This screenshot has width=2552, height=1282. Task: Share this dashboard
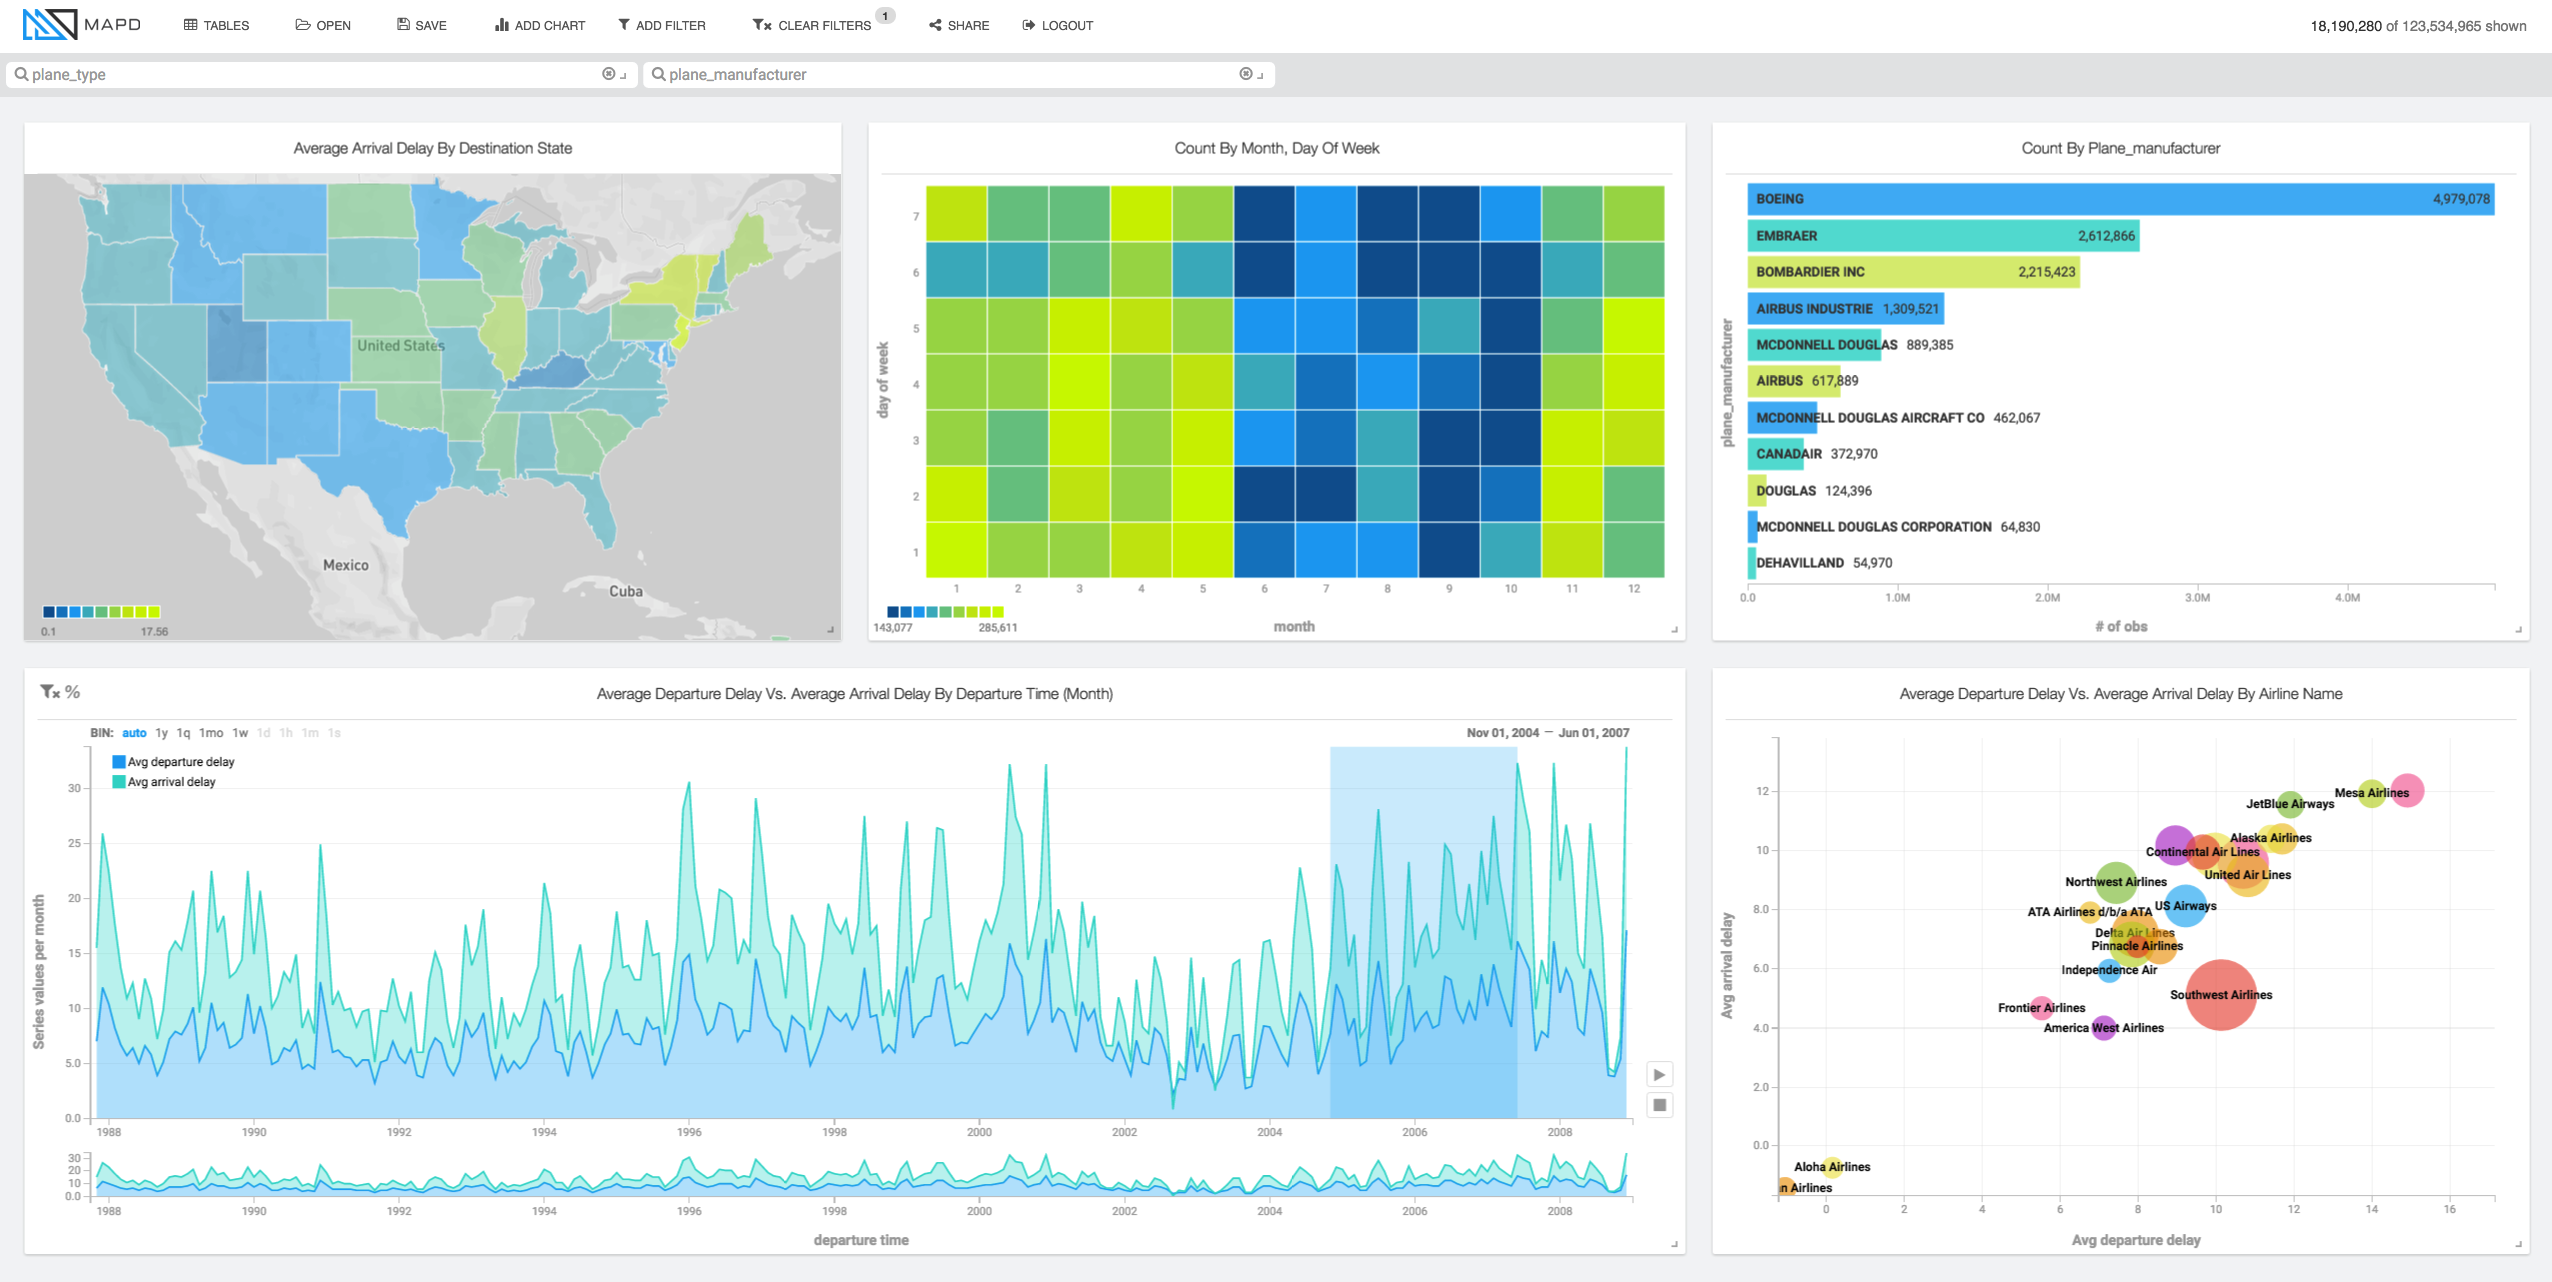pos(959,25)
